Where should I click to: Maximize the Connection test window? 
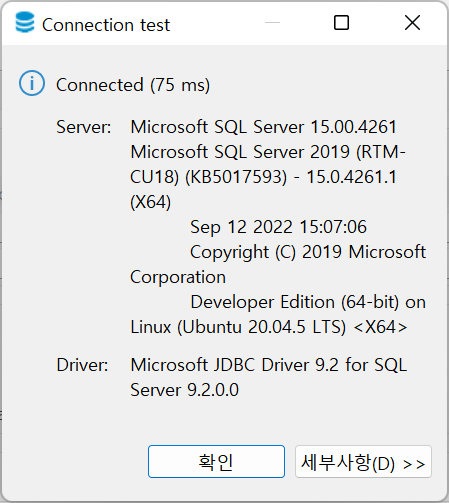[341, 23]
